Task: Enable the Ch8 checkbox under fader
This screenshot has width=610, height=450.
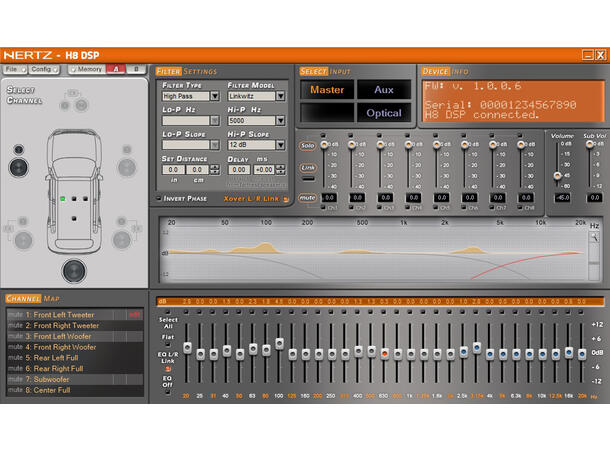Action: [x=520, y=208]
